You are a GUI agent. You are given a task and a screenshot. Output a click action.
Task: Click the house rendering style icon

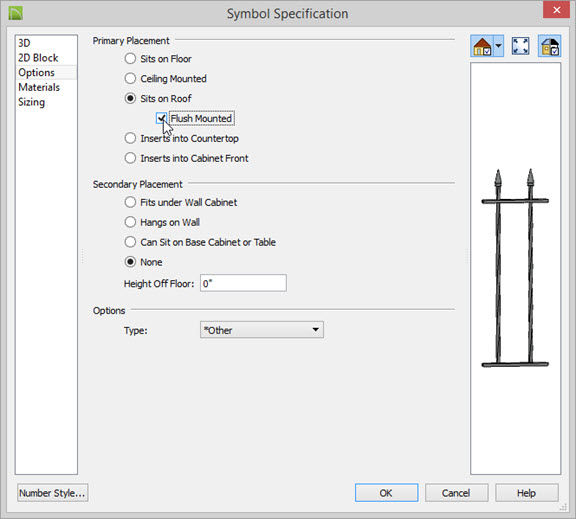[482, 46]
